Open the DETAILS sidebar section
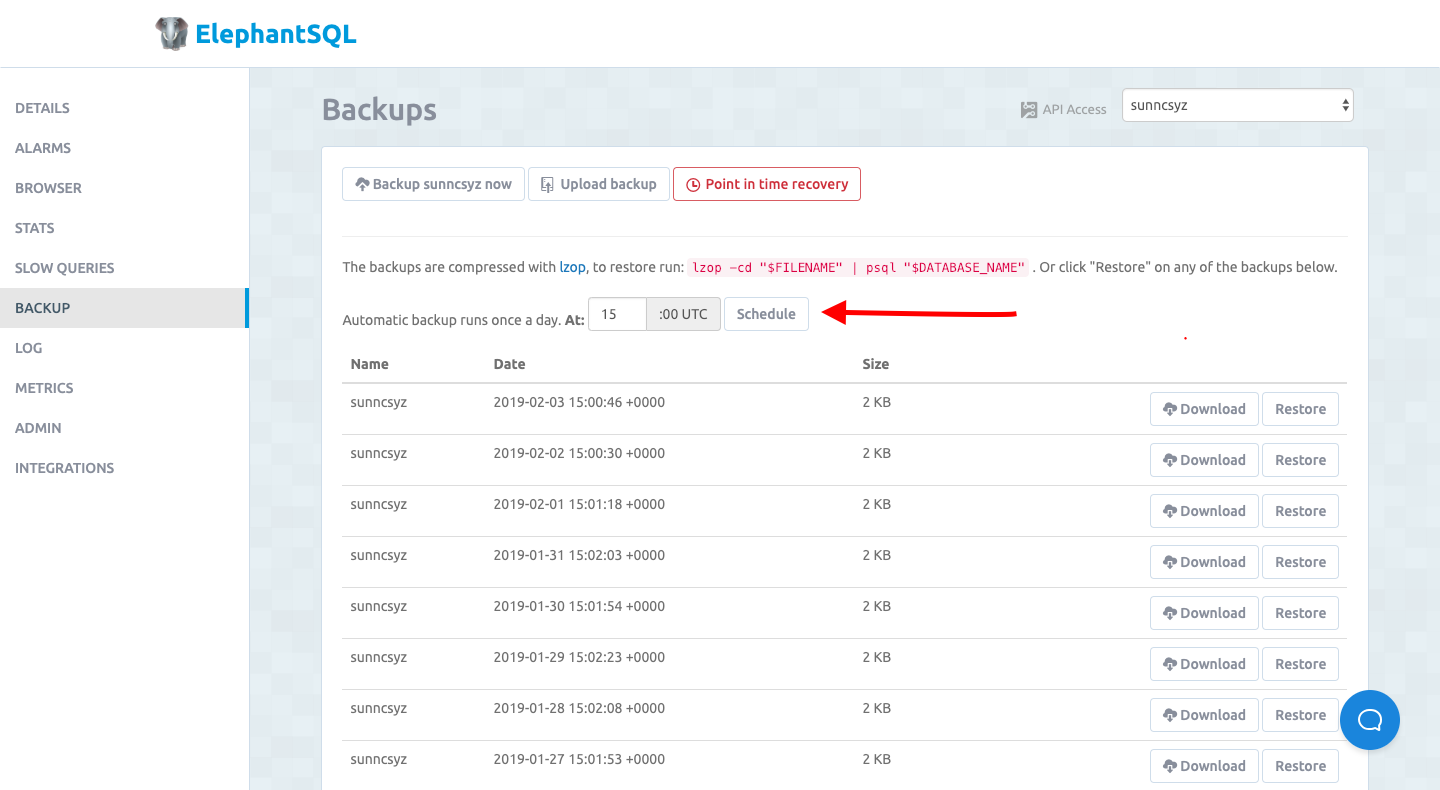Screen dimensions: 1440x790 42,108
